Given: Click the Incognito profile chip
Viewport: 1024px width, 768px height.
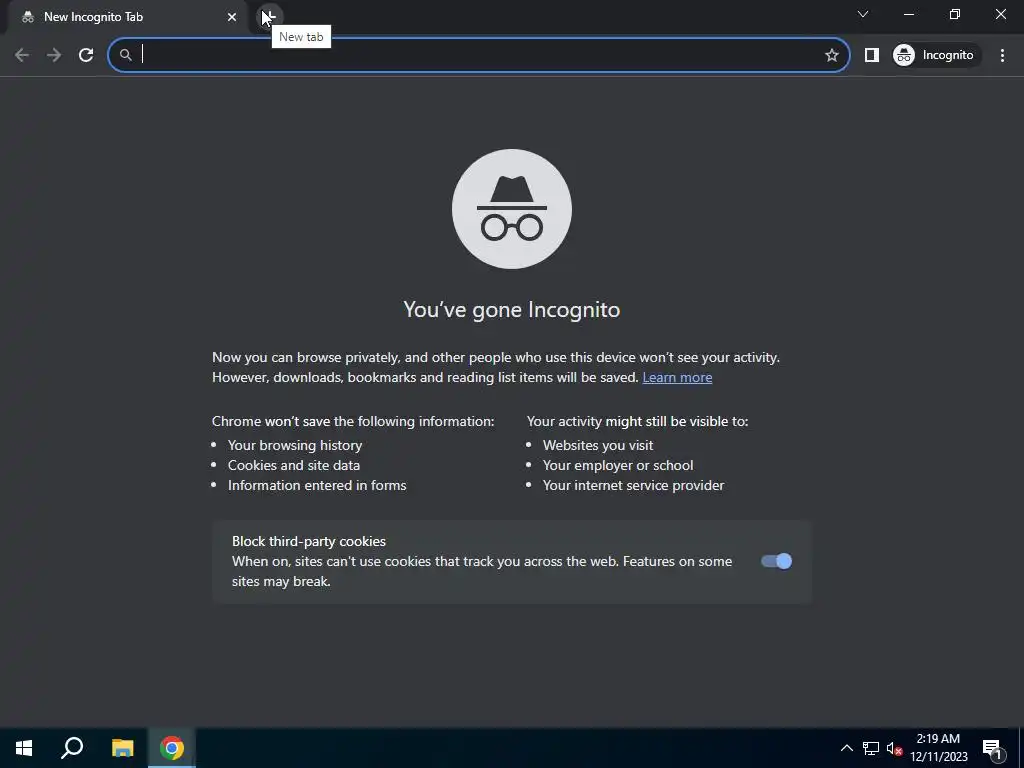Looking at the screenshot, I should [x=935, y=55].
